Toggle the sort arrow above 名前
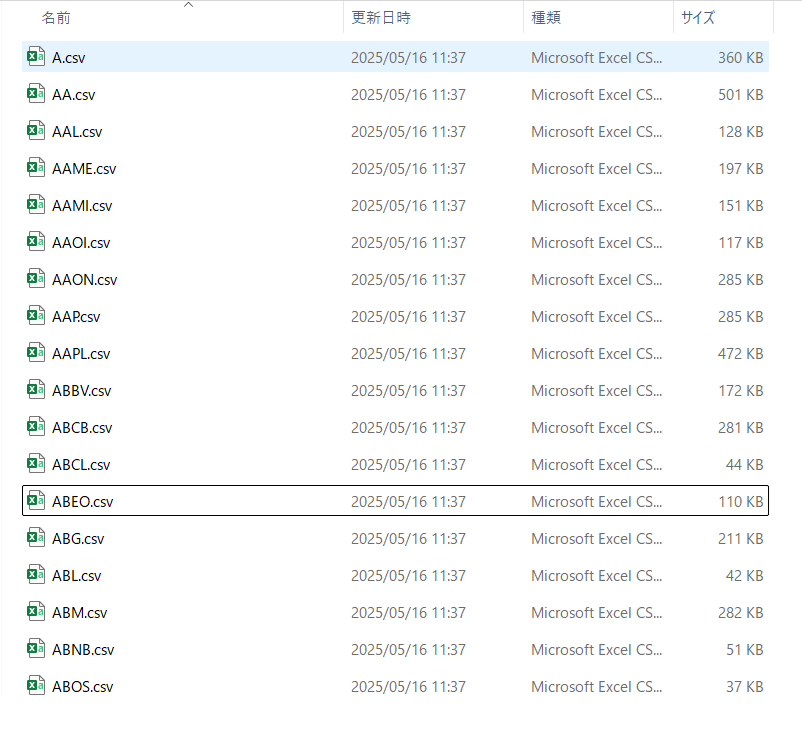Viewport: 802px width, 729px height. [x=188, y=5]
